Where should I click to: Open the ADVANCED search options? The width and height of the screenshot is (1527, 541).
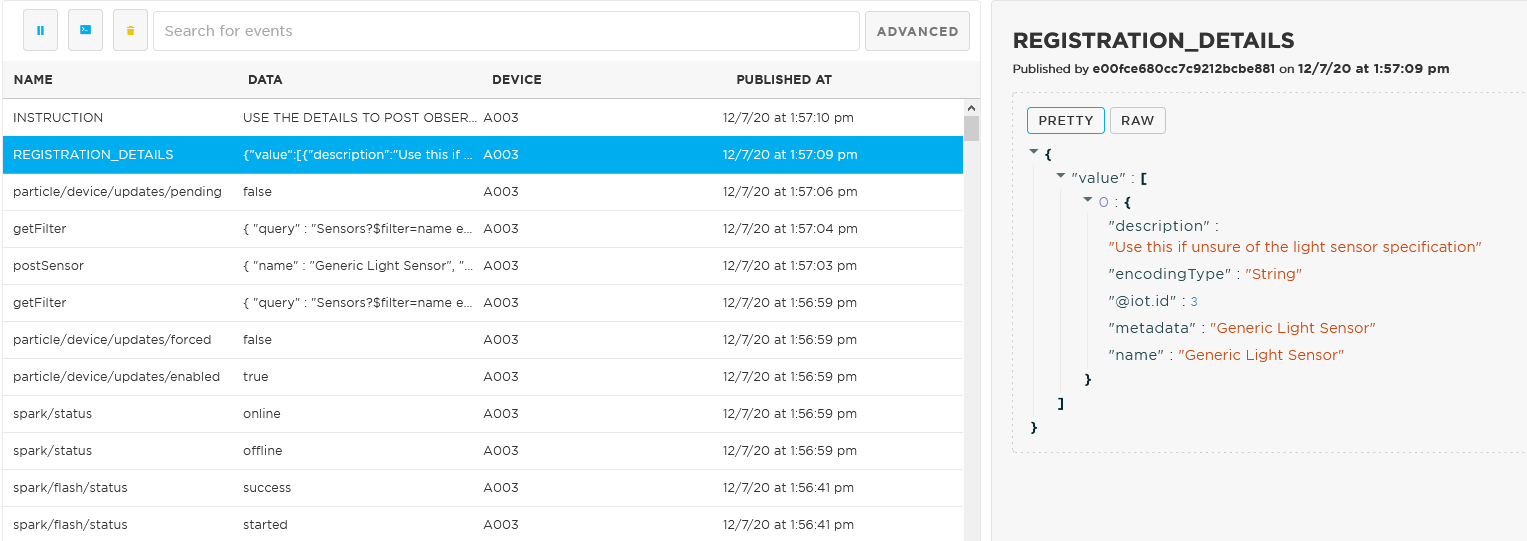pos(917,31)
